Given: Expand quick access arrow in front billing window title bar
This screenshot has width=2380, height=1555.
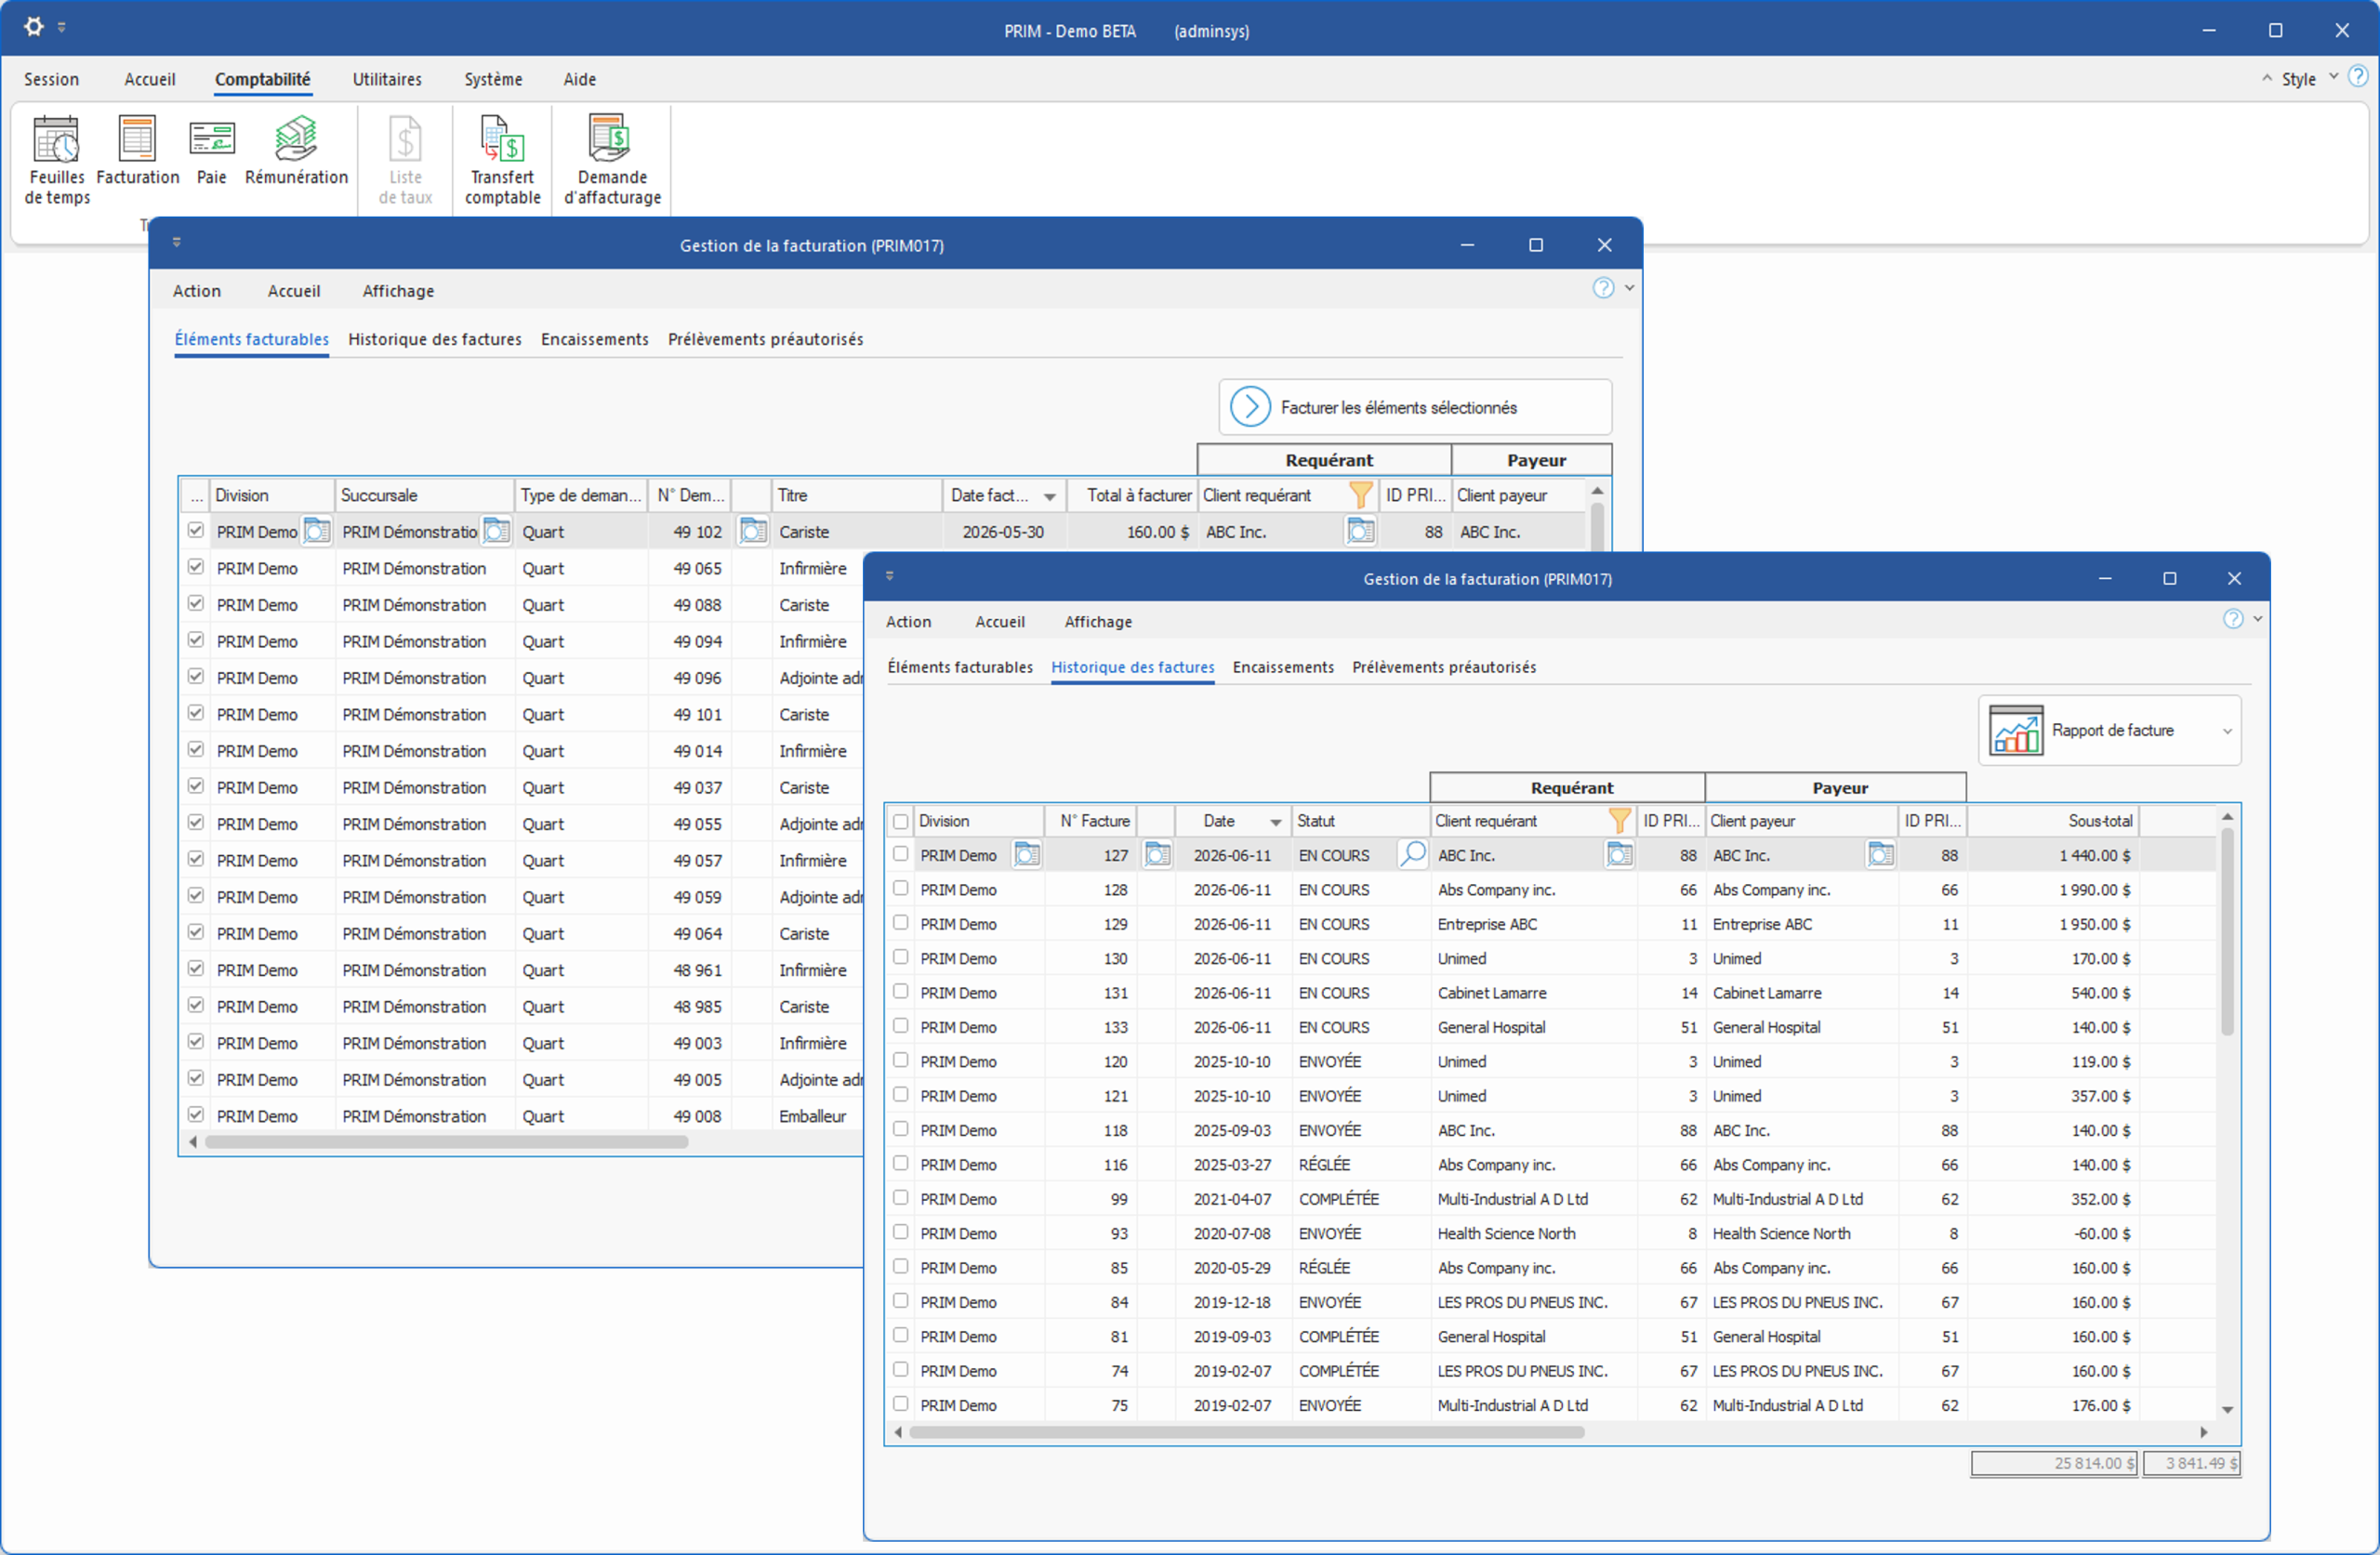Looking at the screenshot, I should [889, 576].
